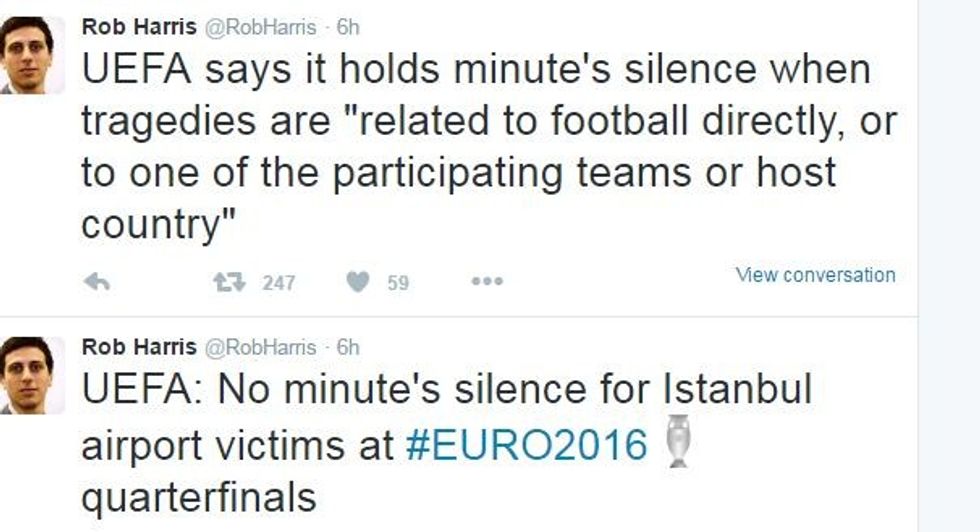Click Rob Harris avatar on second tweet

tap(26, 375)
